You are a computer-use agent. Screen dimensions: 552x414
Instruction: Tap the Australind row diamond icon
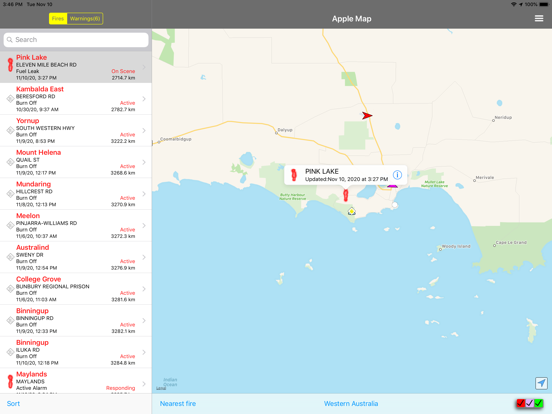click(x=10, y=257)
